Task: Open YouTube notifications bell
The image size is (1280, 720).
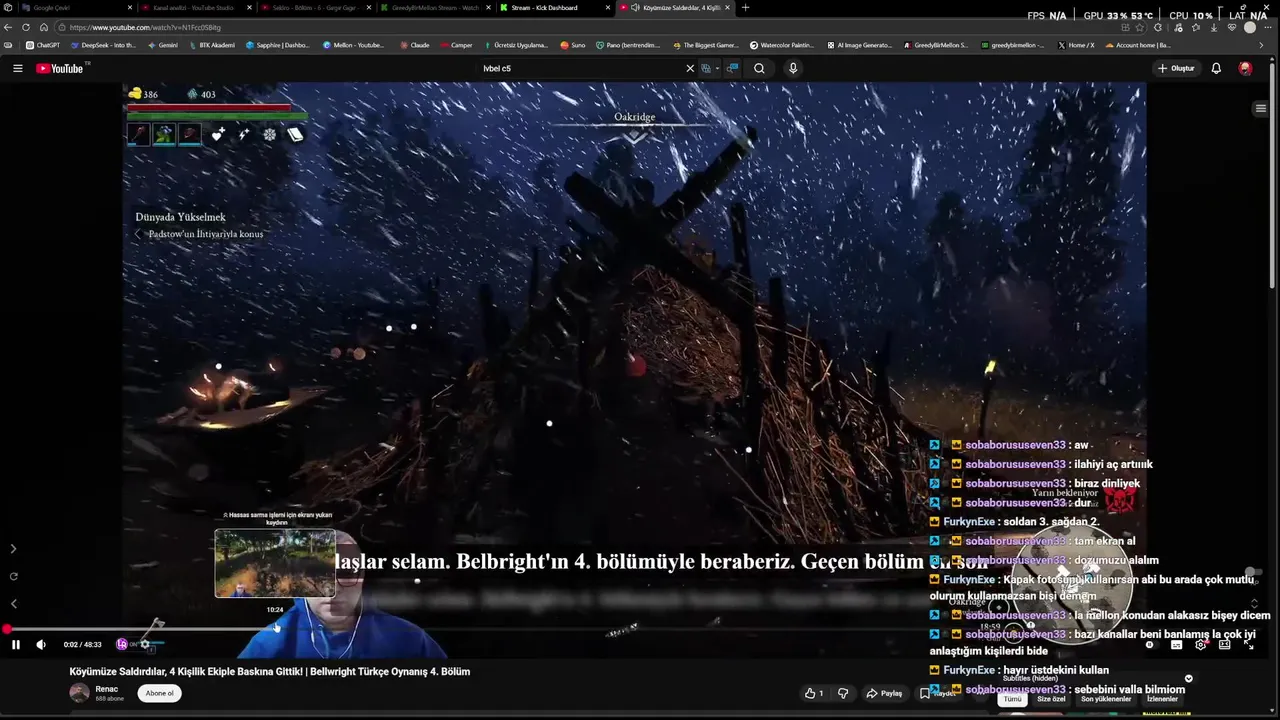Action: (x=1216, y=68)
